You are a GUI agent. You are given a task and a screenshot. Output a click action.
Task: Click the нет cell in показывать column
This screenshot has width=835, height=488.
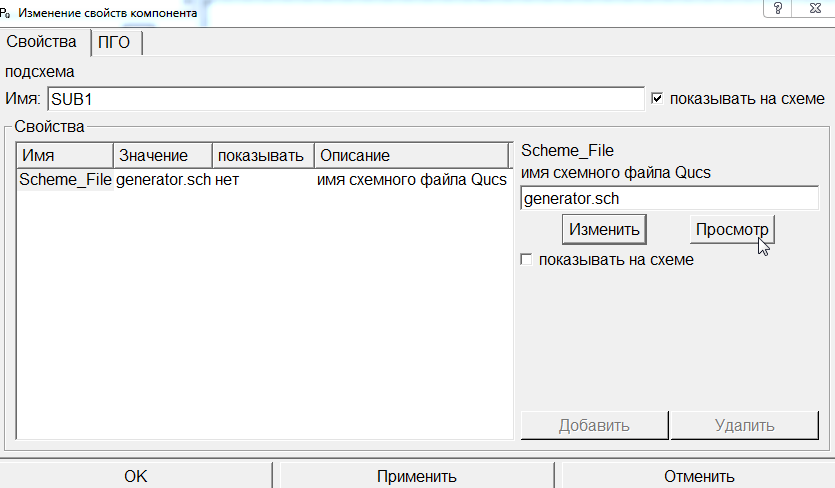[x=227, y=181]
